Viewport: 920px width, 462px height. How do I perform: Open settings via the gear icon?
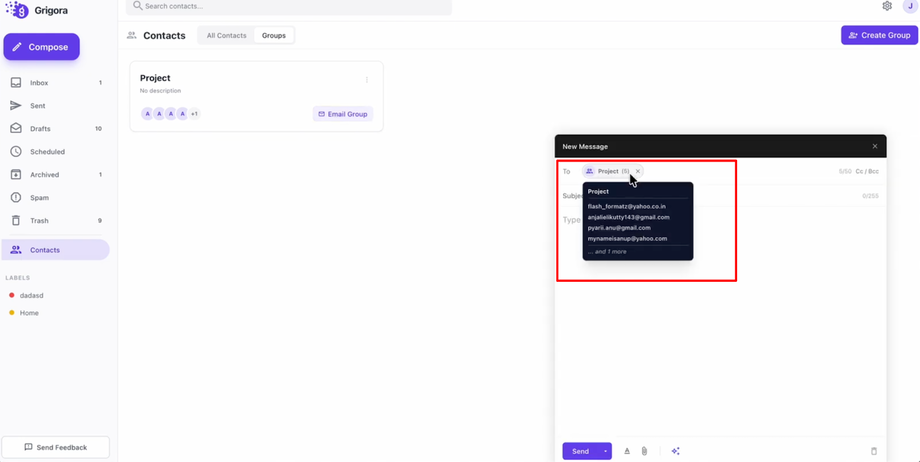coord(887,6)
